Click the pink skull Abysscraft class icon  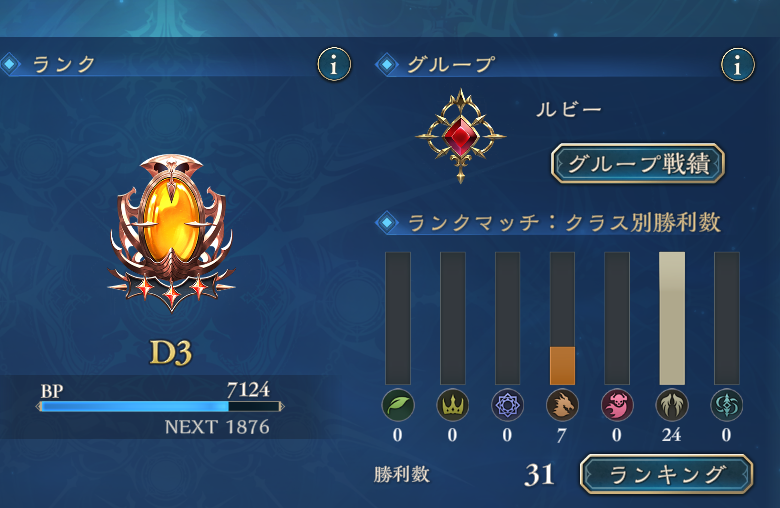[617, 405]
